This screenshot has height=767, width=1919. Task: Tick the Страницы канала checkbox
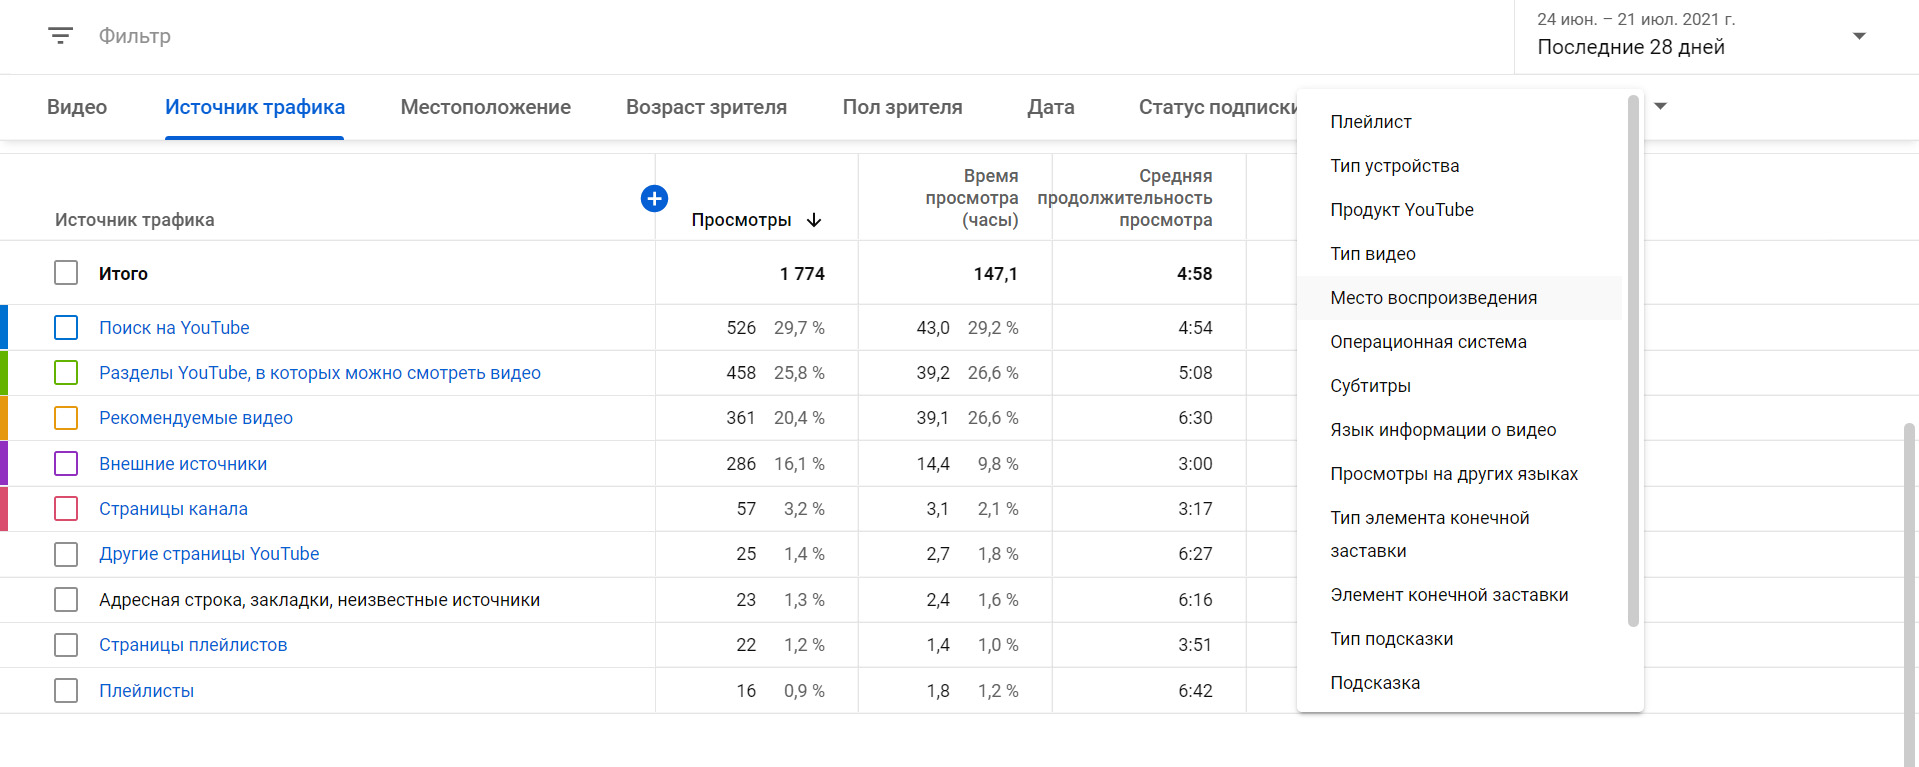tap(66, 509)
